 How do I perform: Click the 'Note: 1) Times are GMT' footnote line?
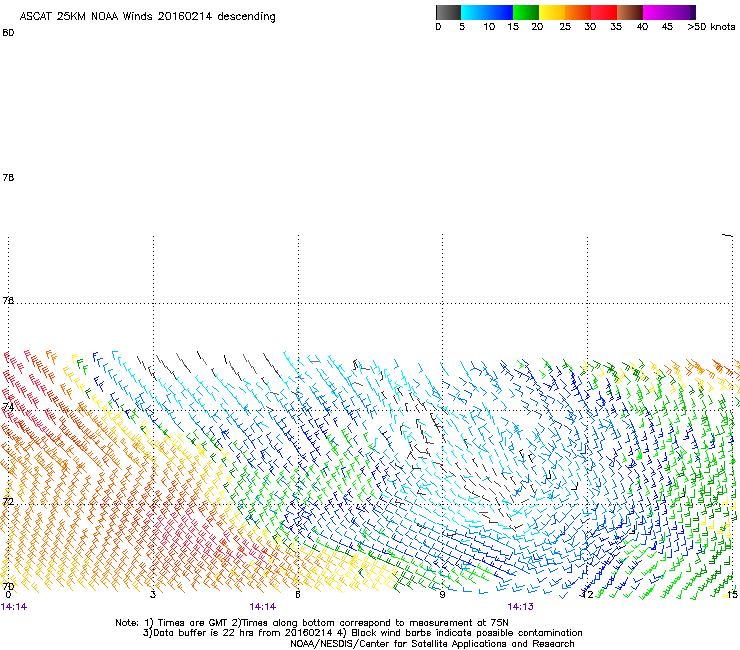tap(312, 623)
